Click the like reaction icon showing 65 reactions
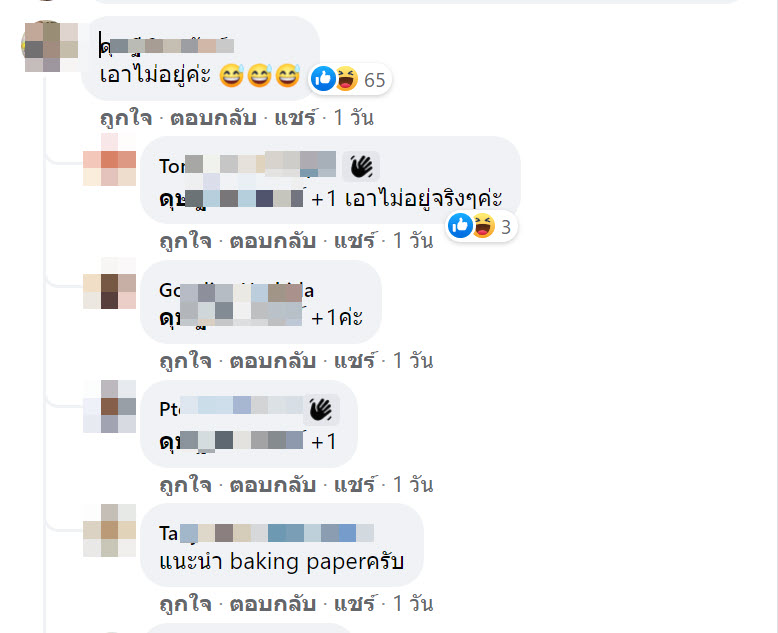 pyautogui.click(x=324, y=79)
